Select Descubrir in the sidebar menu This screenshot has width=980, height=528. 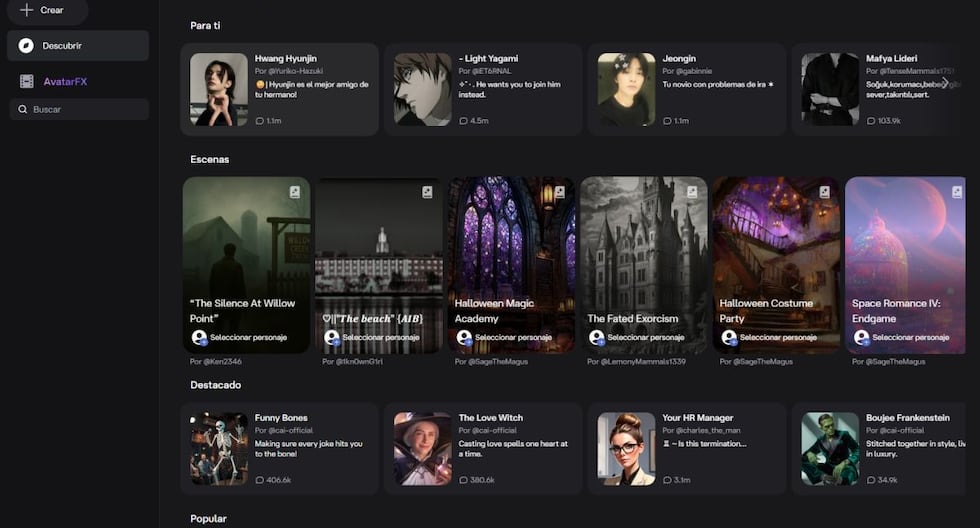[62, 45]
